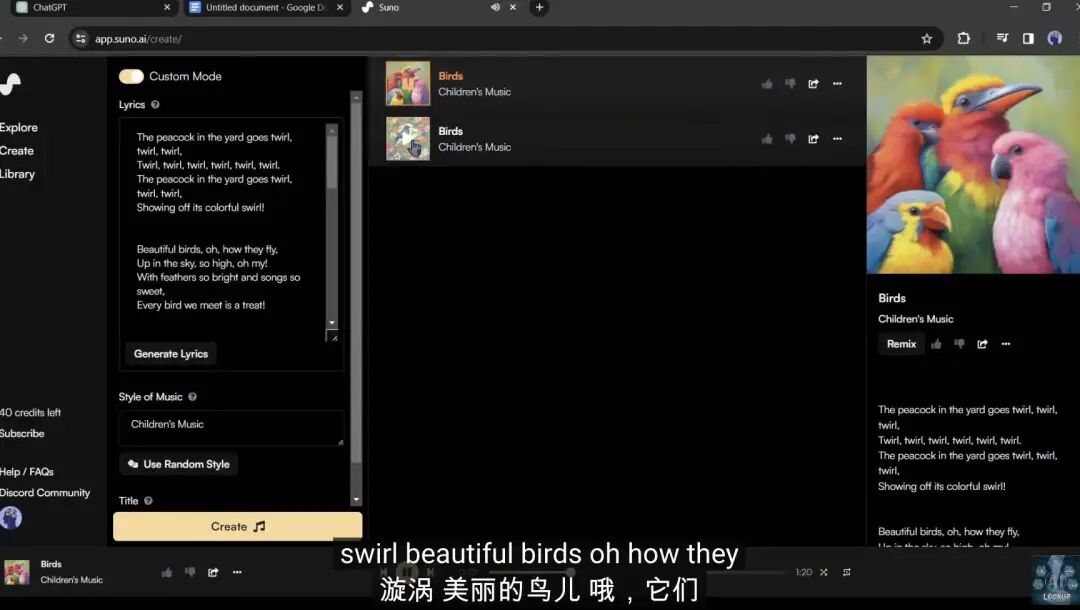Open the Explore page
The width and height of the screenshot is (1080, 610).
(x=19, y=127)
